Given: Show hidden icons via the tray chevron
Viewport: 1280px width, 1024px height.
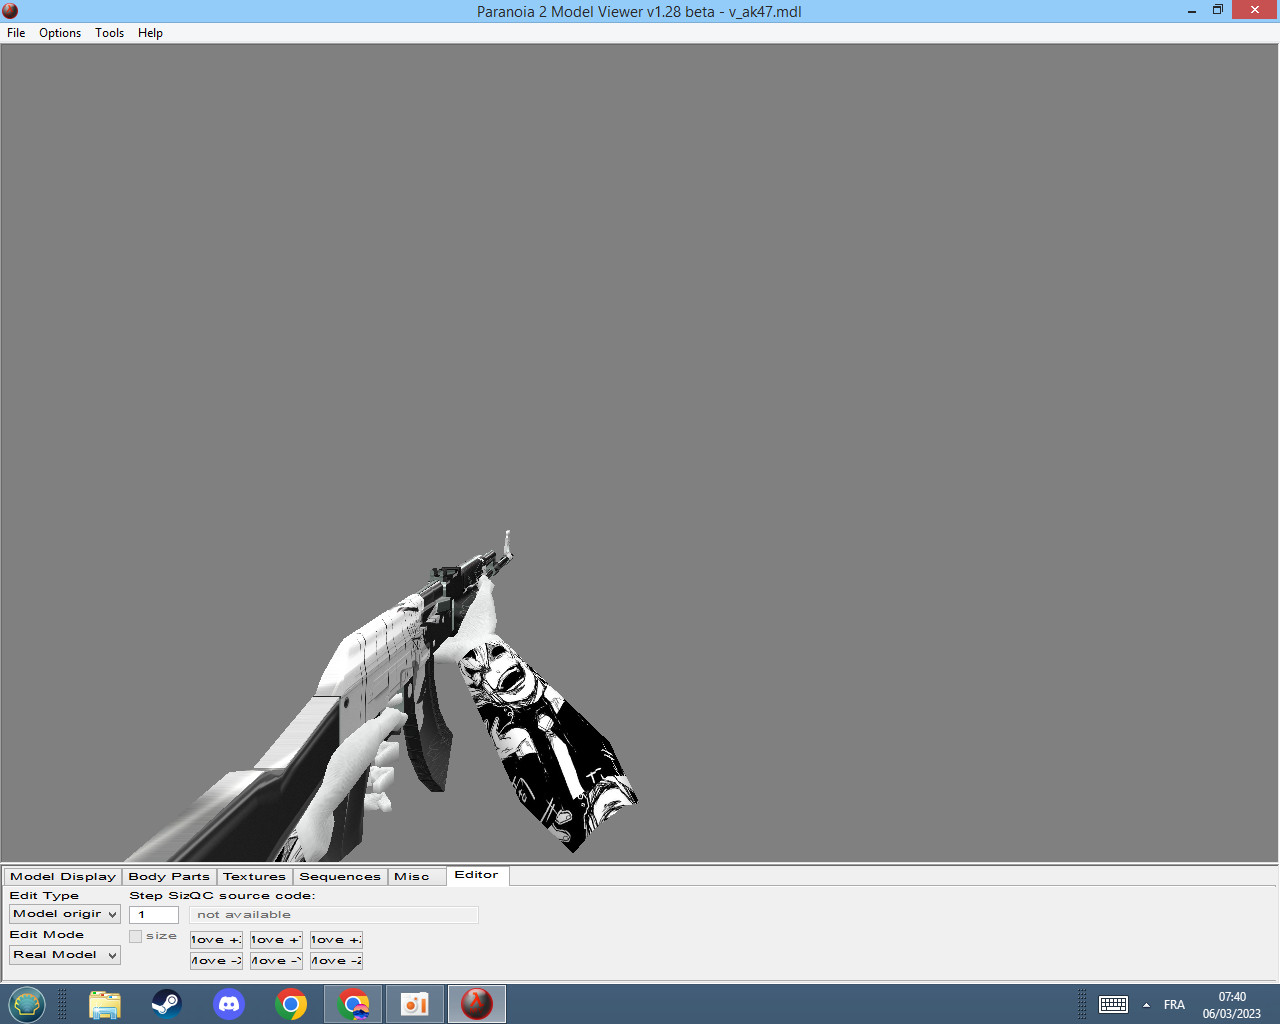Looking at the screenshot, I should click(1146, 1004).
